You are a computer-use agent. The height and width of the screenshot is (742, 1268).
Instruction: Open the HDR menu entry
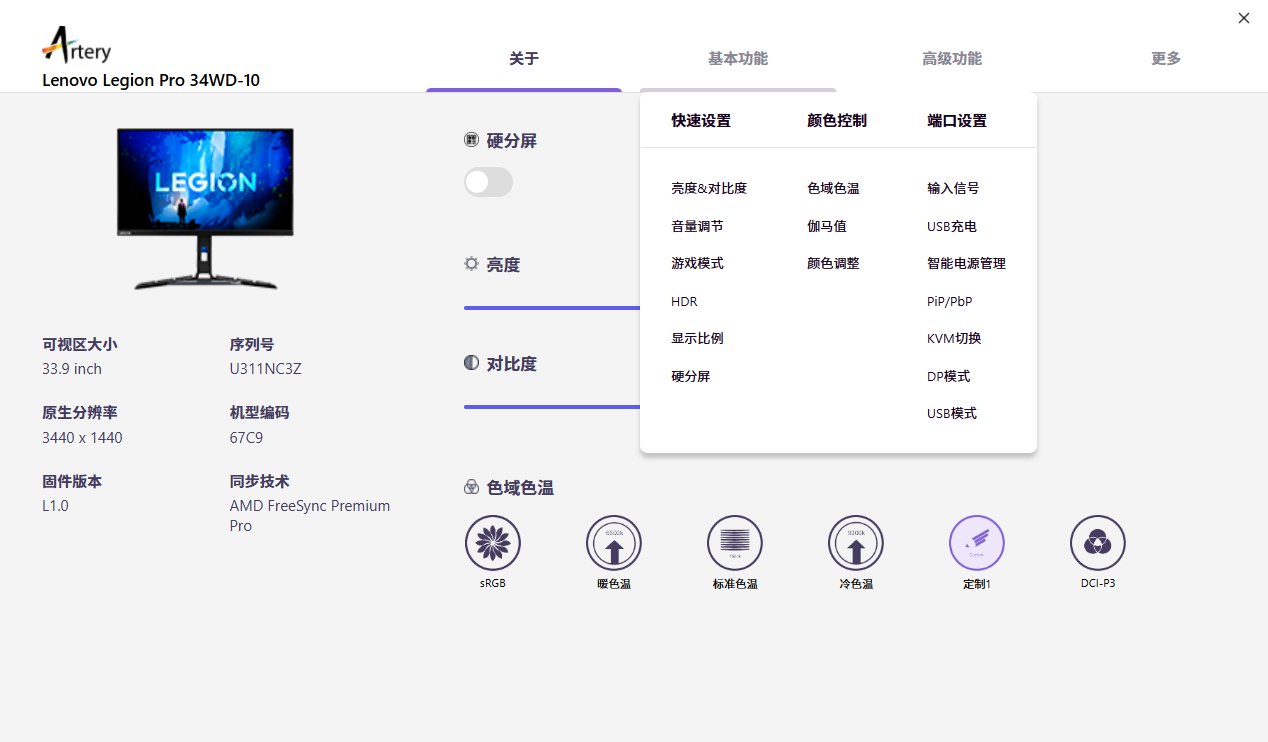click(684, 301)
